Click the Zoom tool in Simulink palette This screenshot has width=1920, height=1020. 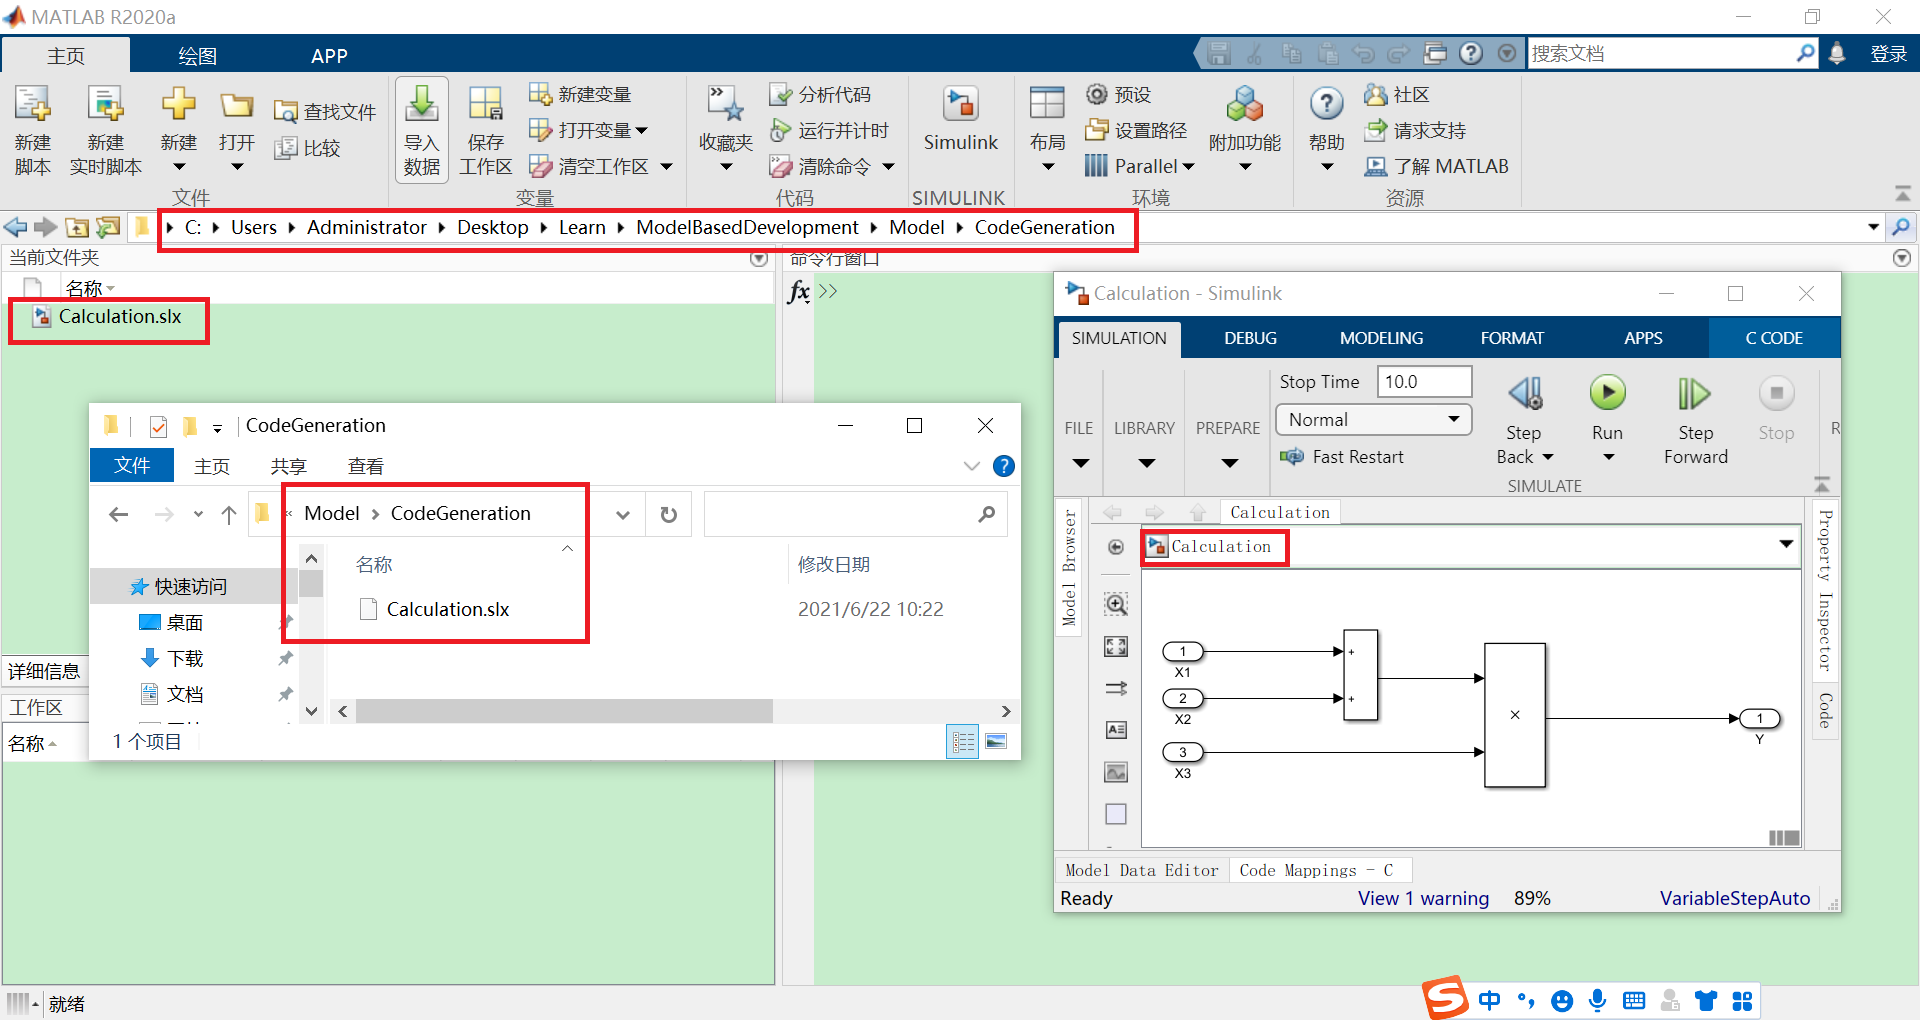(1116, 604)
